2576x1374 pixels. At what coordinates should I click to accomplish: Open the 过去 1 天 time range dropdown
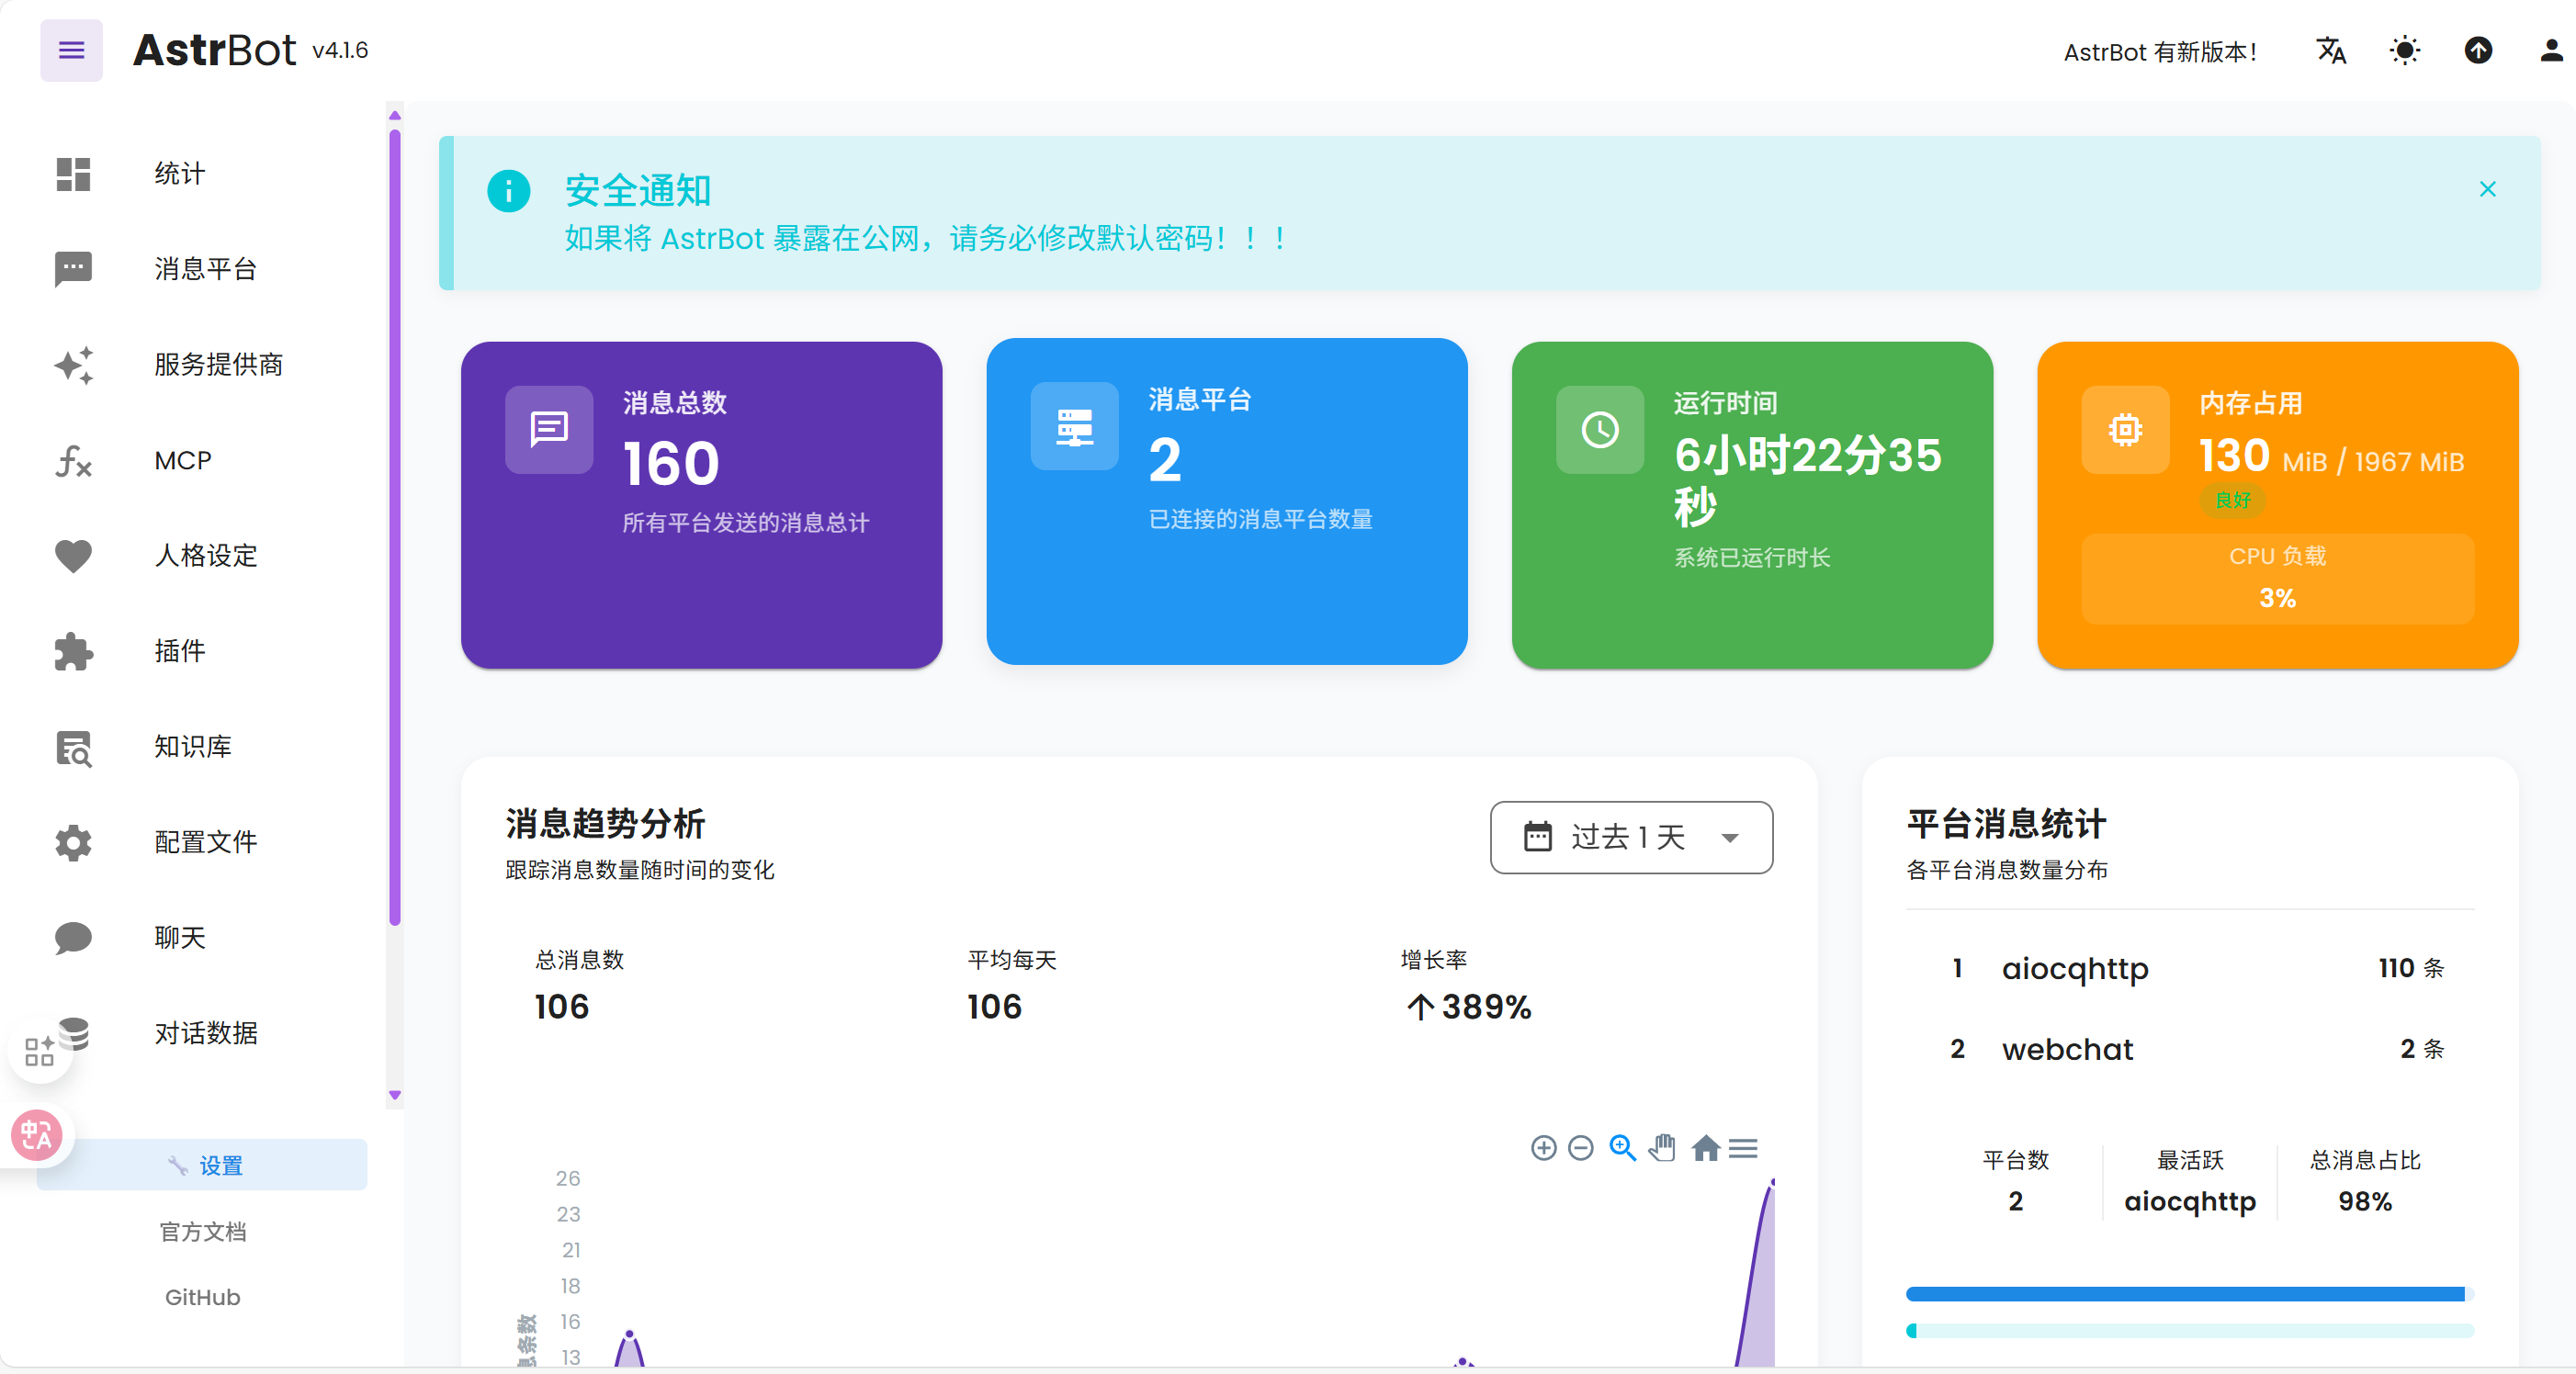pos(1630,838)
